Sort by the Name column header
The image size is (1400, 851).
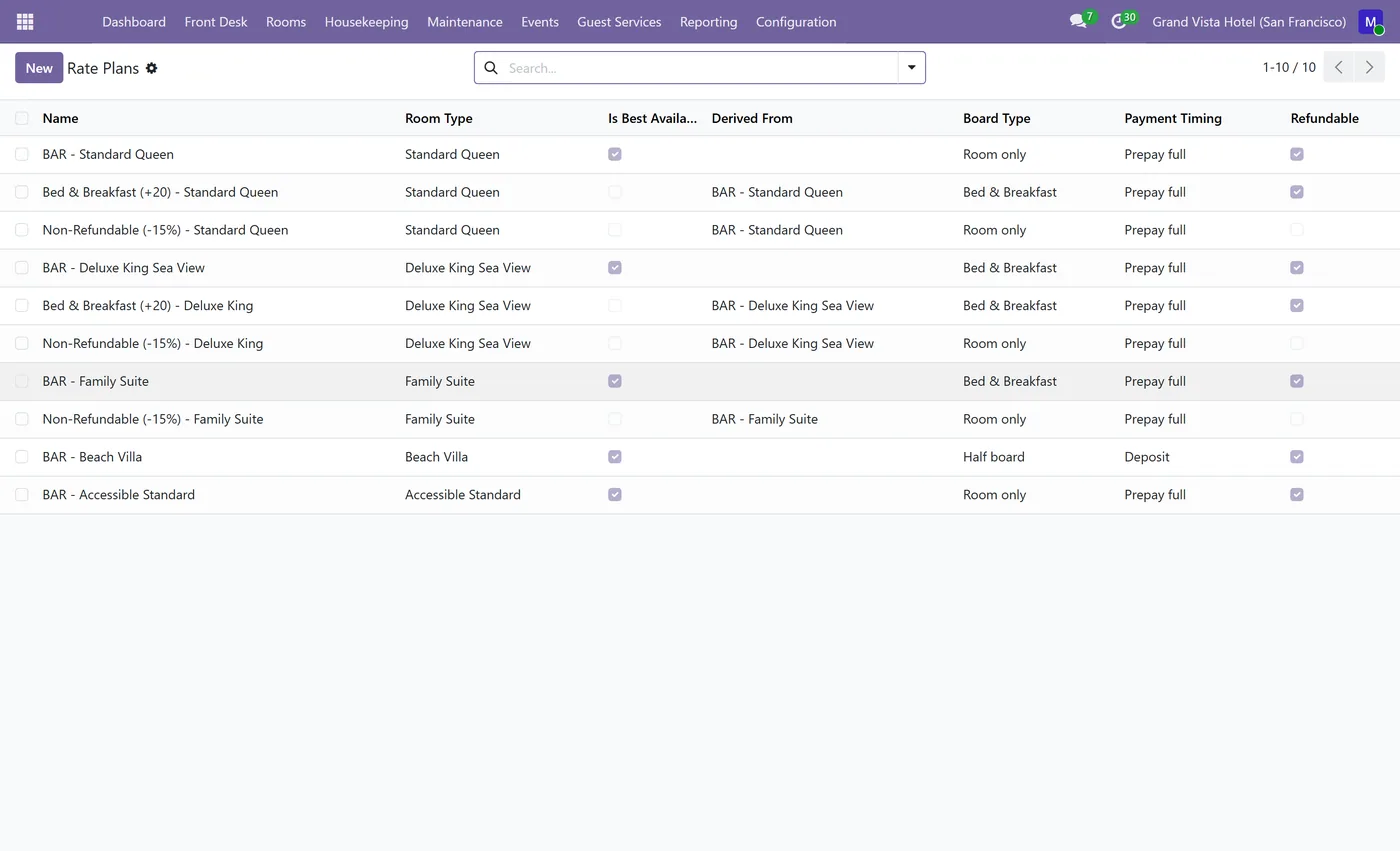click(60, 118)
